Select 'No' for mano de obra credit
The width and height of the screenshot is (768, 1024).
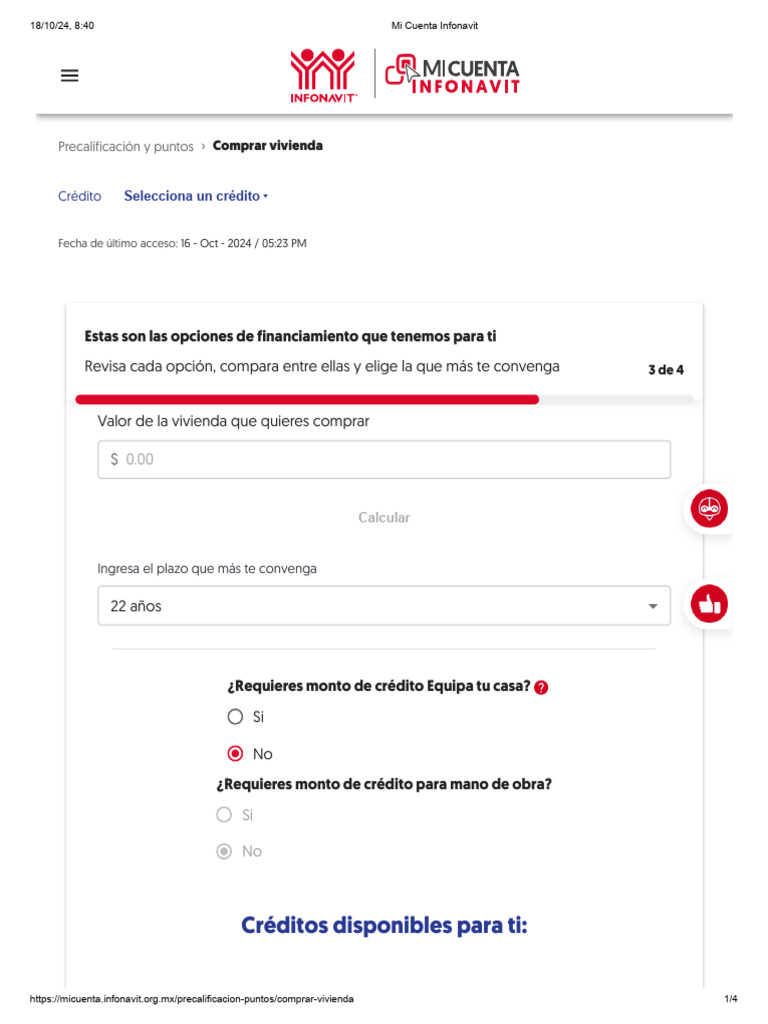tap(225, 852)
